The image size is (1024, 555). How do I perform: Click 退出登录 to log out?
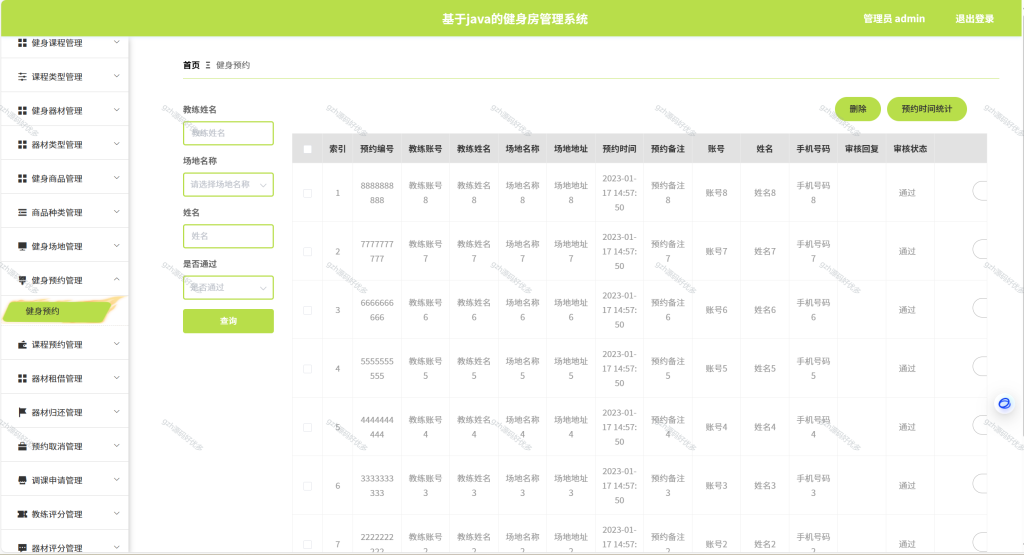click(974, 19)
